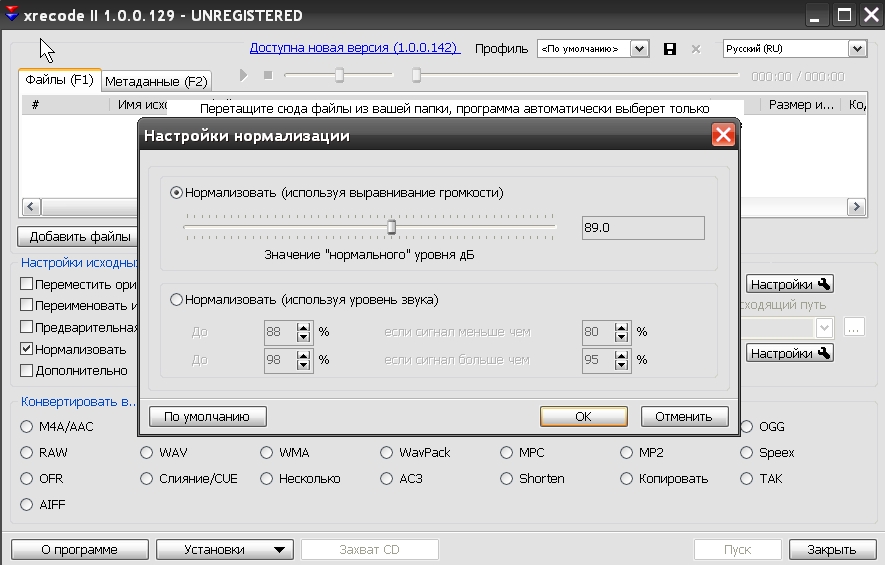Click the # column header
The width and height of the screenshot is (885, 565).
coord(65,104)
